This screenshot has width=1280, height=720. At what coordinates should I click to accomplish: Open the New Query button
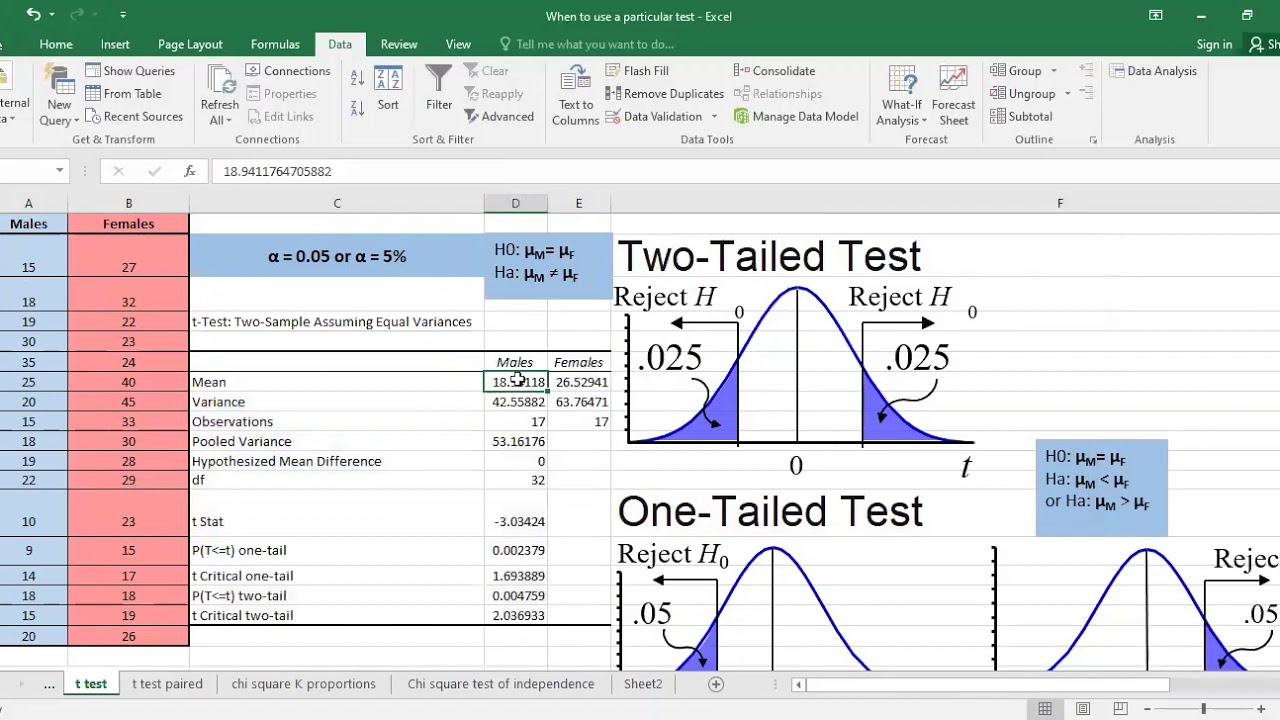click(59, 96)
